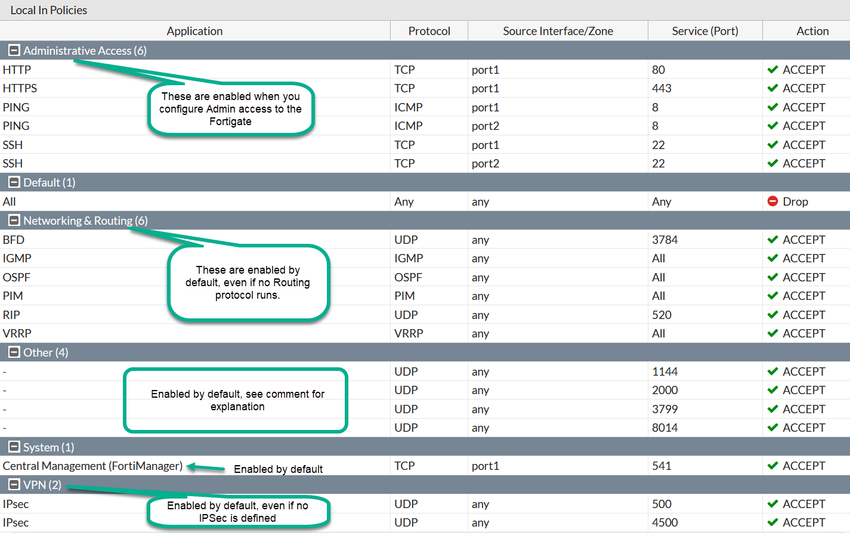Collapse the VPN (2) section
850x533 pixels.
tap(14, 484)
